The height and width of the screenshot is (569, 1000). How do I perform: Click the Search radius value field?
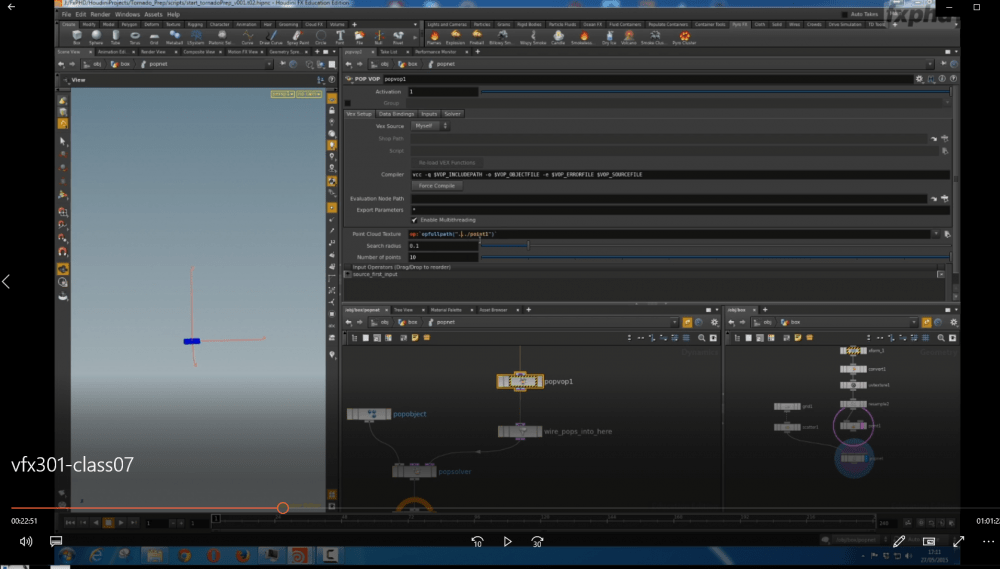[x=443, y=246]
